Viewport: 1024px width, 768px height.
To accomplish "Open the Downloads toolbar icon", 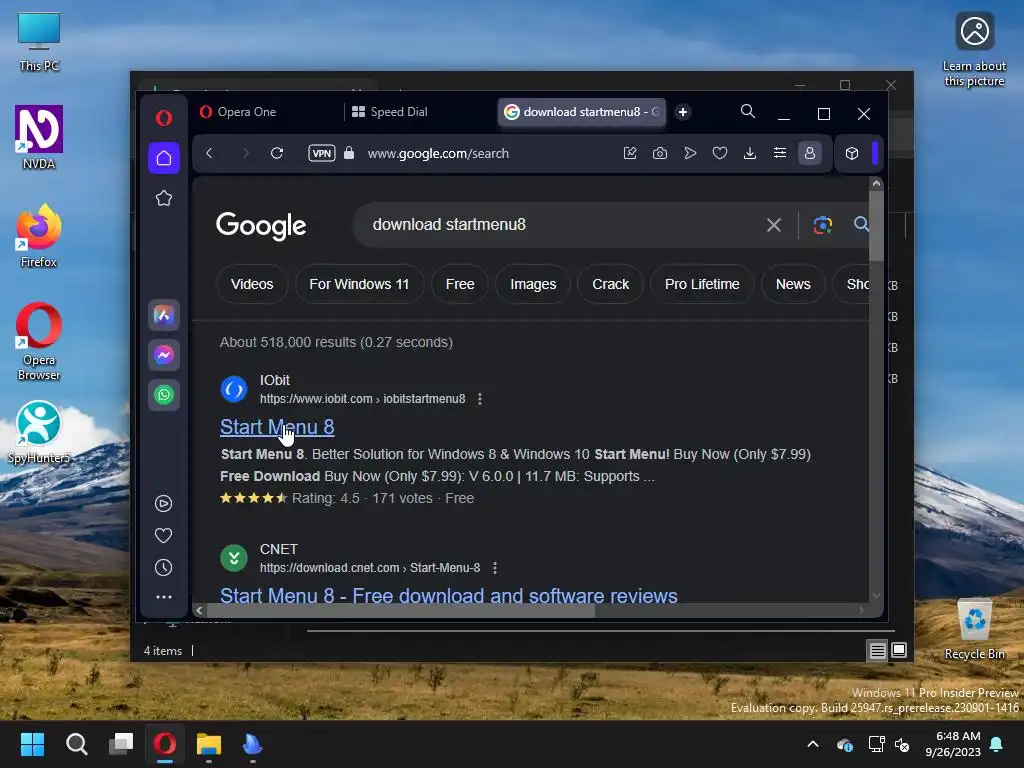I will click(750, 153).
